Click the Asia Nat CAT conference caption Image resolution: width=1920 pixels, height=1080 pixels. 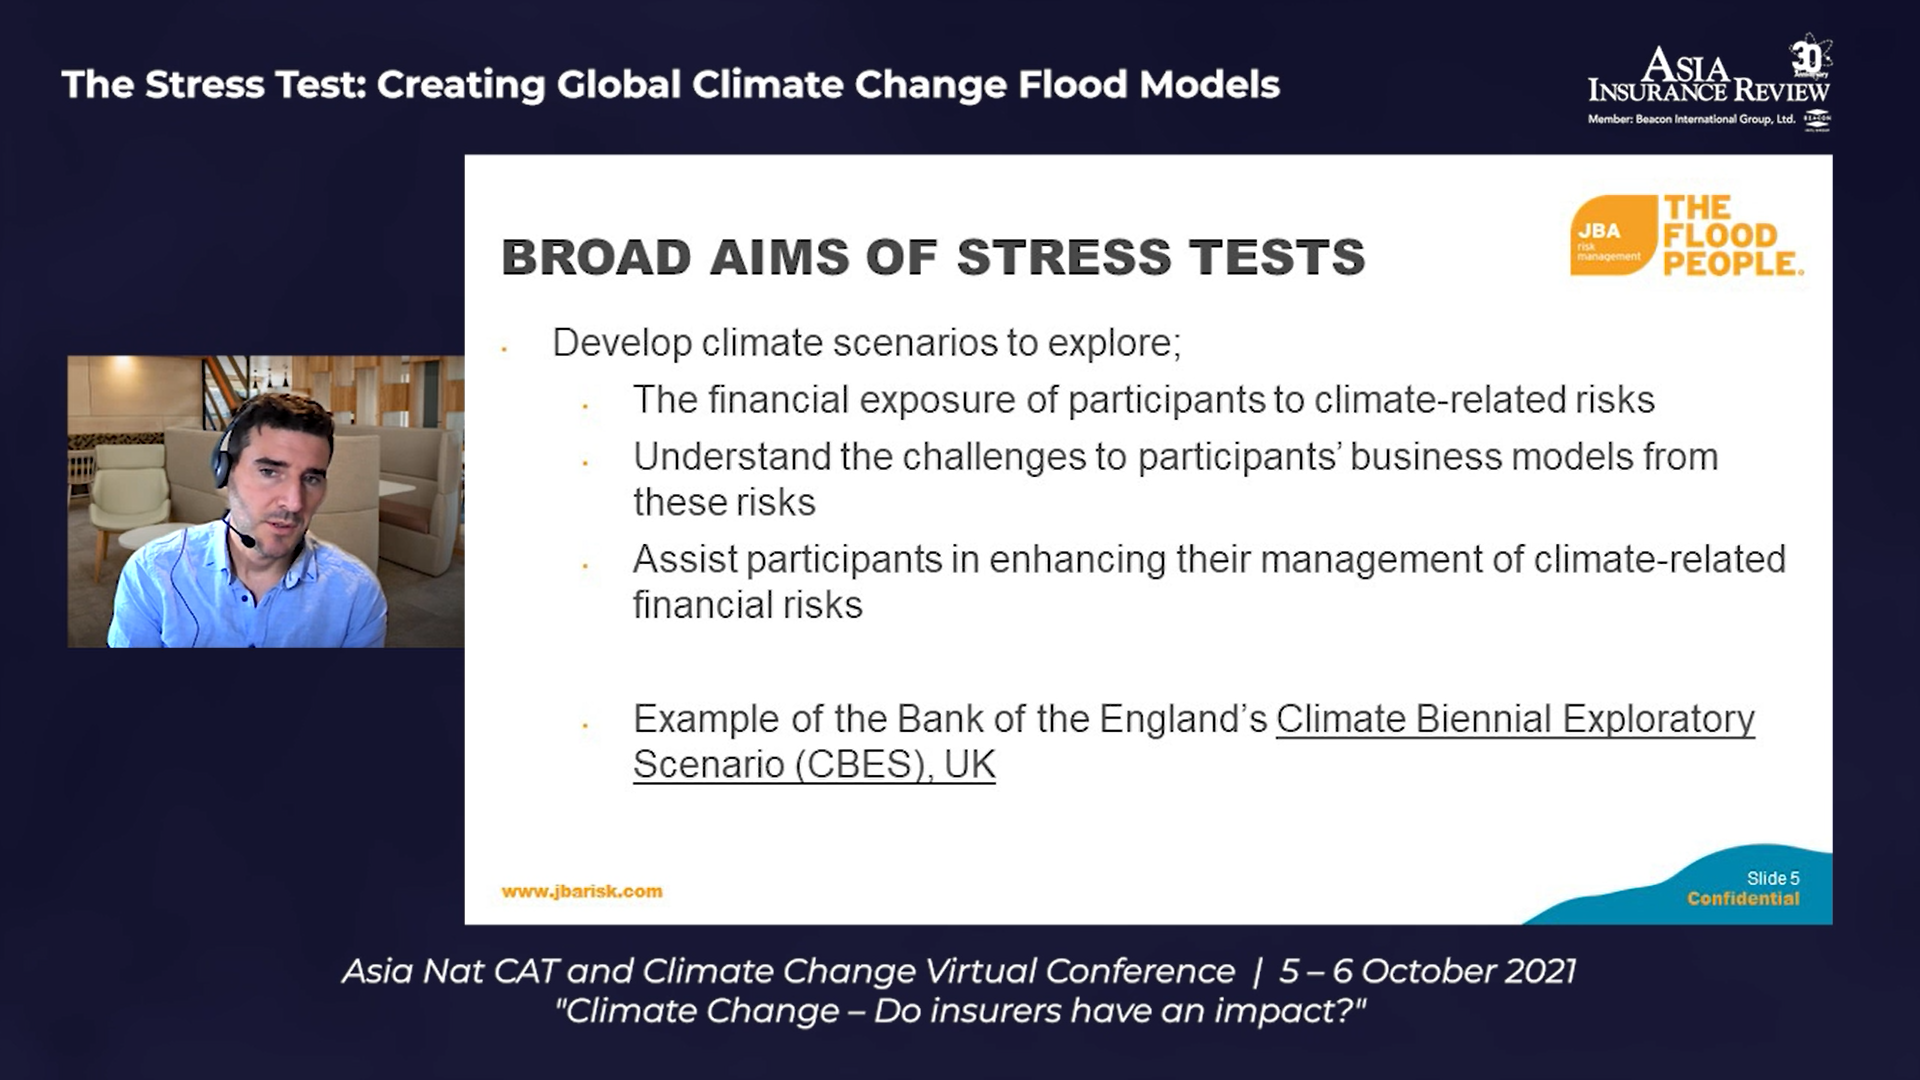pos(959,971)
